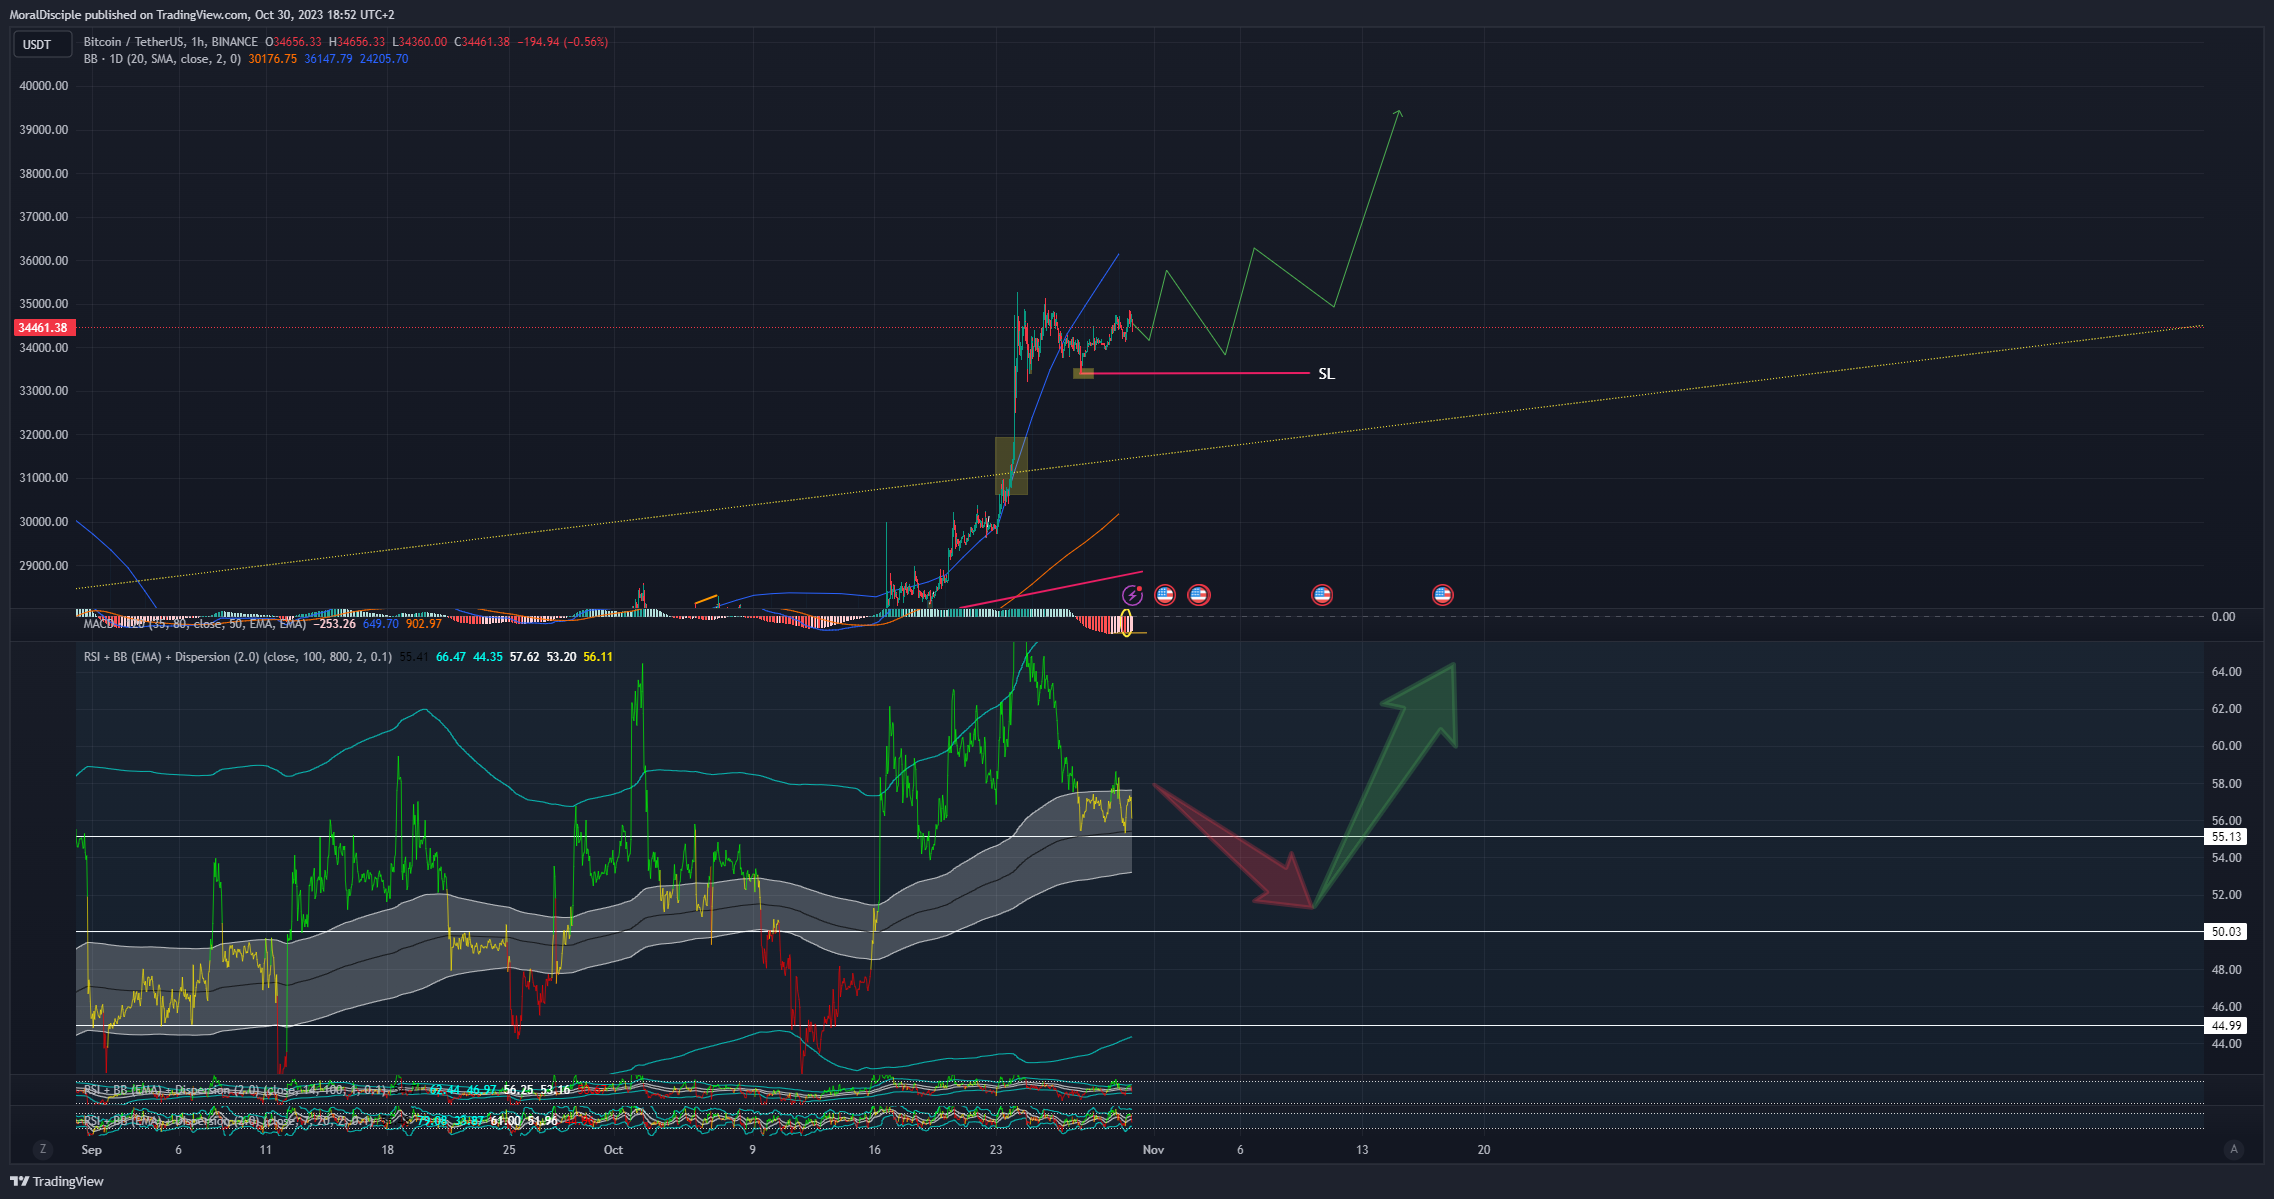Open the rightmost US flag event marker
The image size is (2274, 1199).
pos(1442,595)
